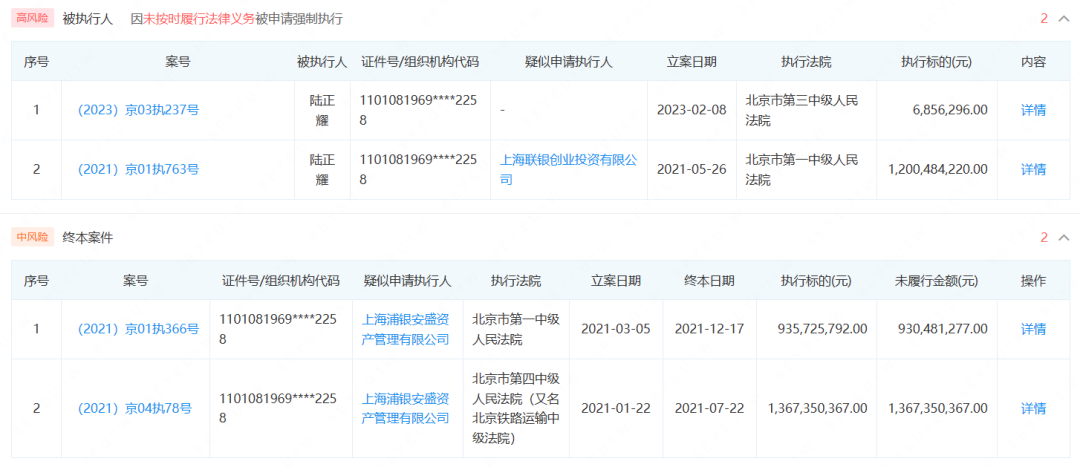Select 未履行金额 1,367,350,367.00 cell
The width and height of the screenshot is (1080, 467).
937,408
